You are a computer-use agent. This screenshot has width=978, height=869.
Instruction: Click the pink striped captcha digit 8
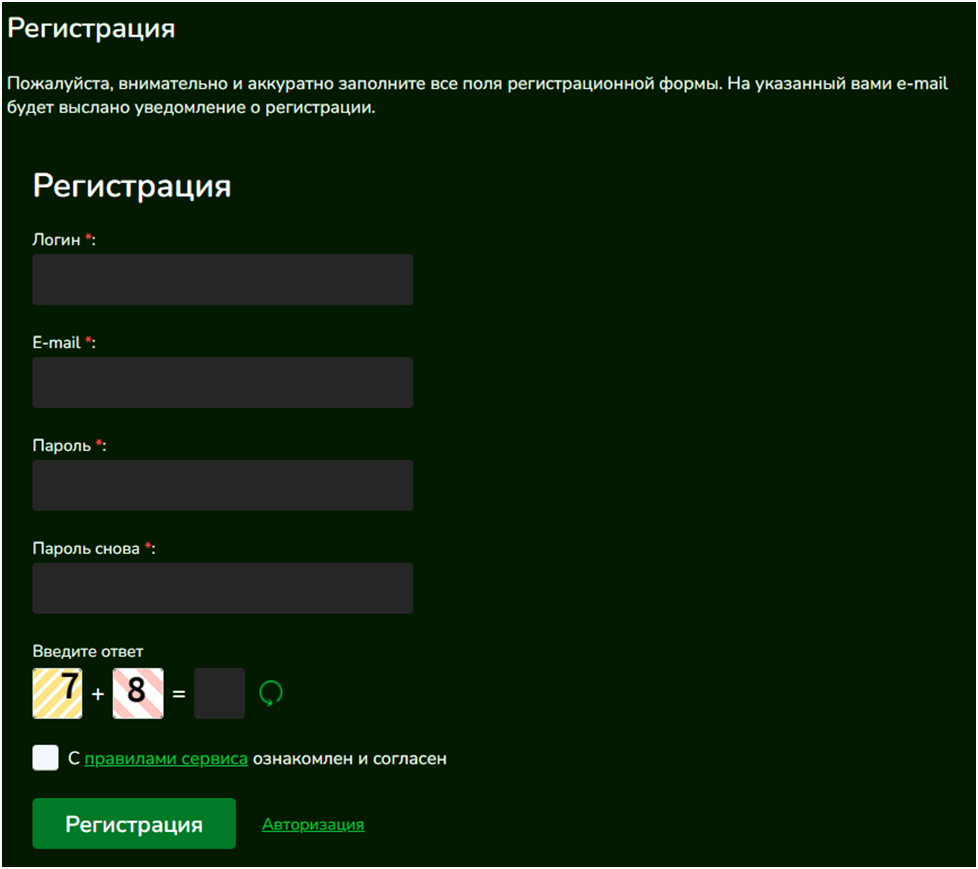pyautogui.click(x=137, y=692)
